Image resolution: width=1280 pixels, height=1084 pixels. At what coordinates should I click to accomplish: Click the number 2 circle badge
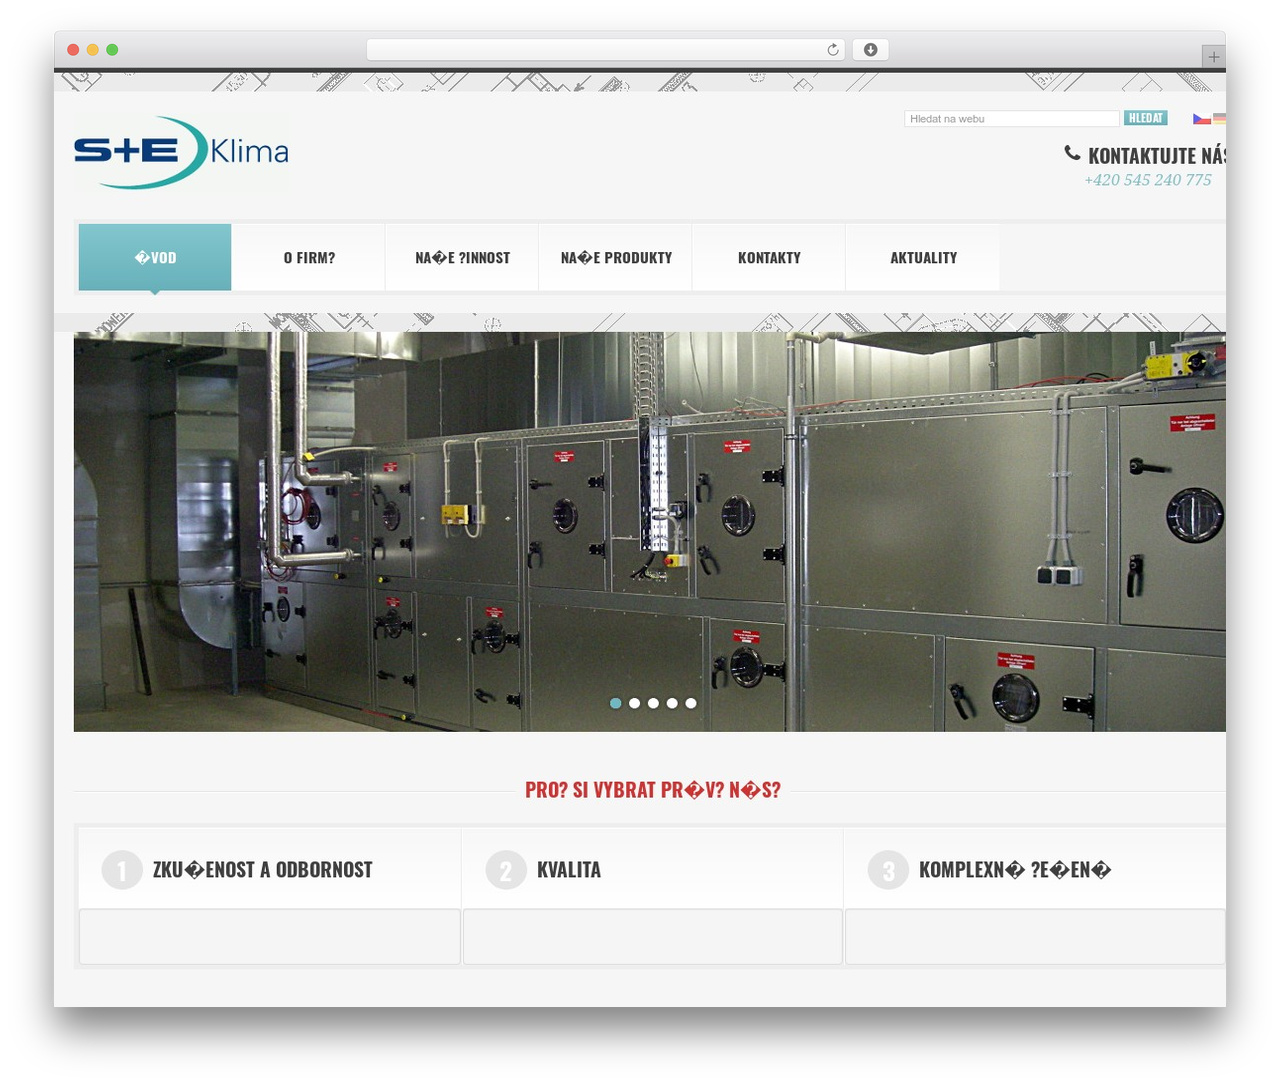[x=506, y=870]
